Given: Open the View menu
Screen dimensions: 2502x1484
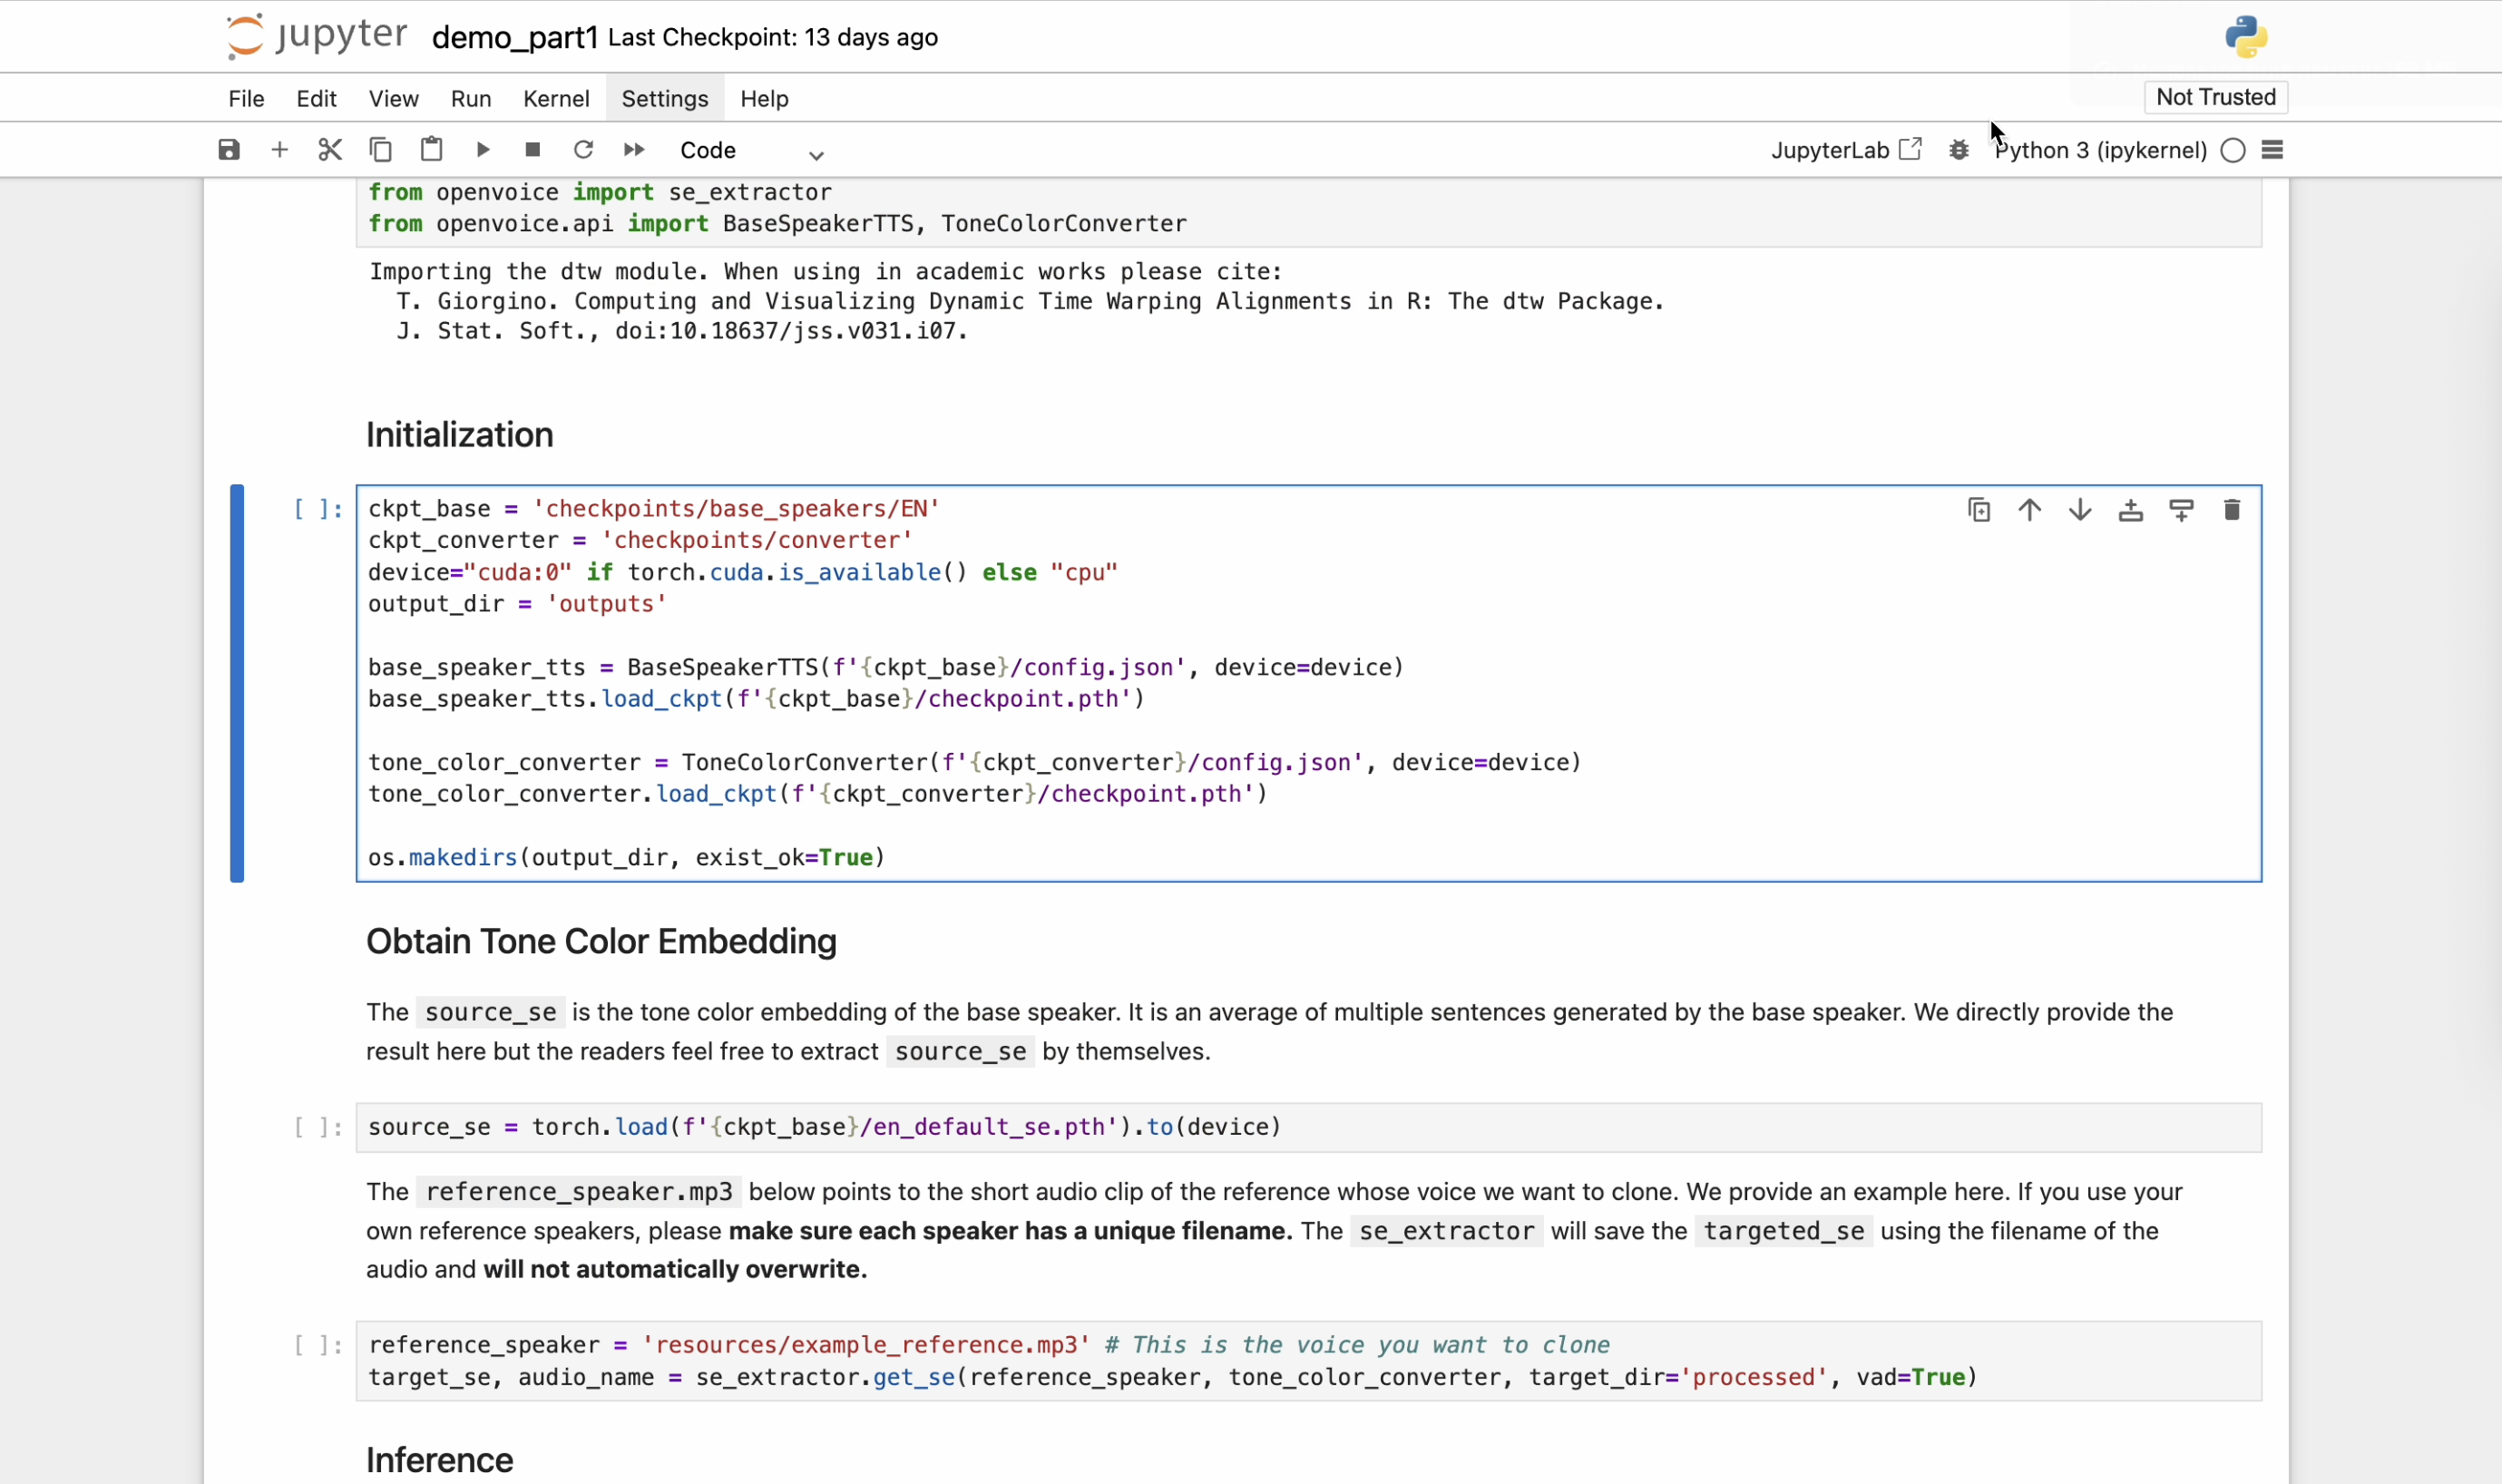Looking at the screenshot, I should click(x=393, y=99).
